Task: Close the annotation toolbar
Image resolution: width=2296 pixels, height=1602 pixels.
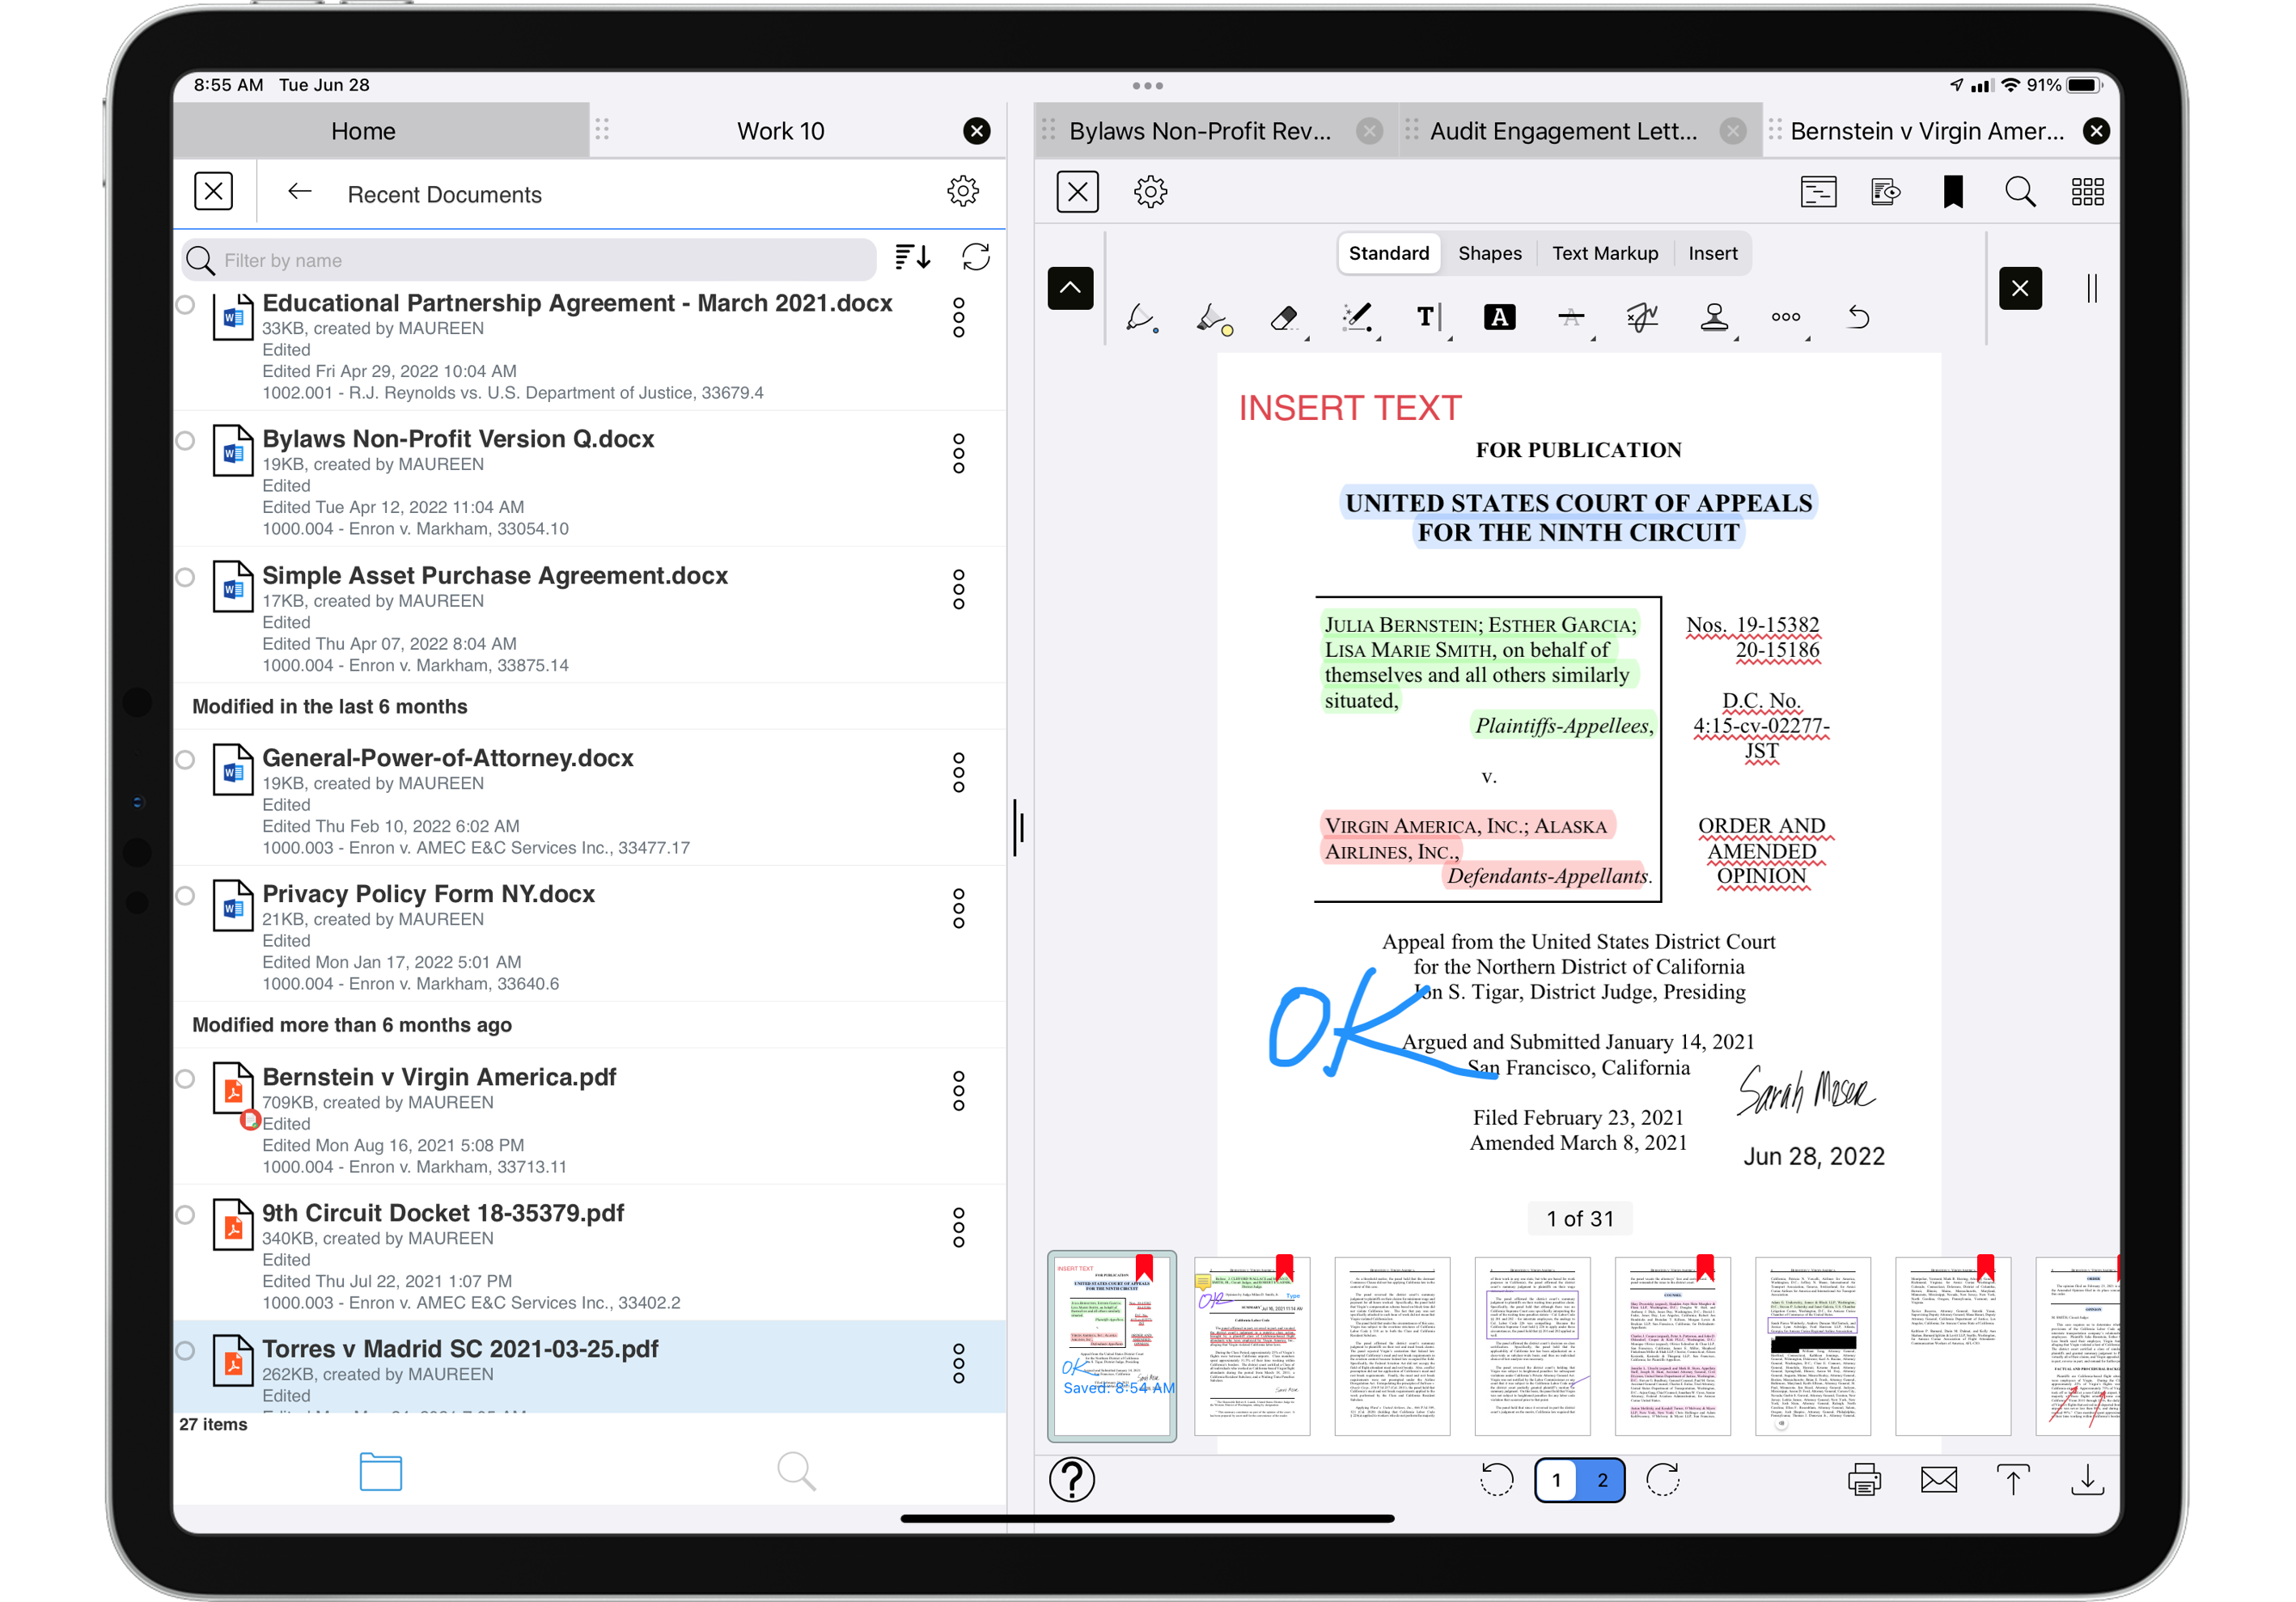Action: coord(2020,289)
